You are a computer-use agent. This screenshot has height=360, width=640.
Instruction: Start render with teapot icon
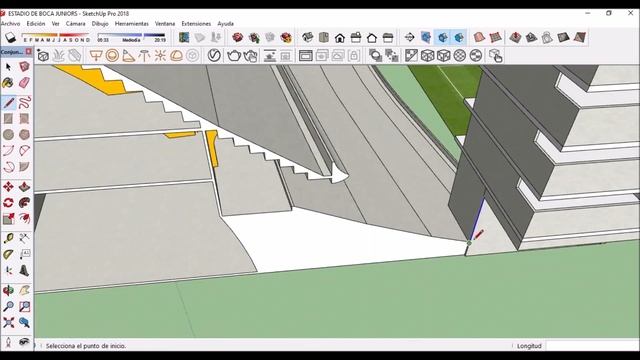[234, 56]
